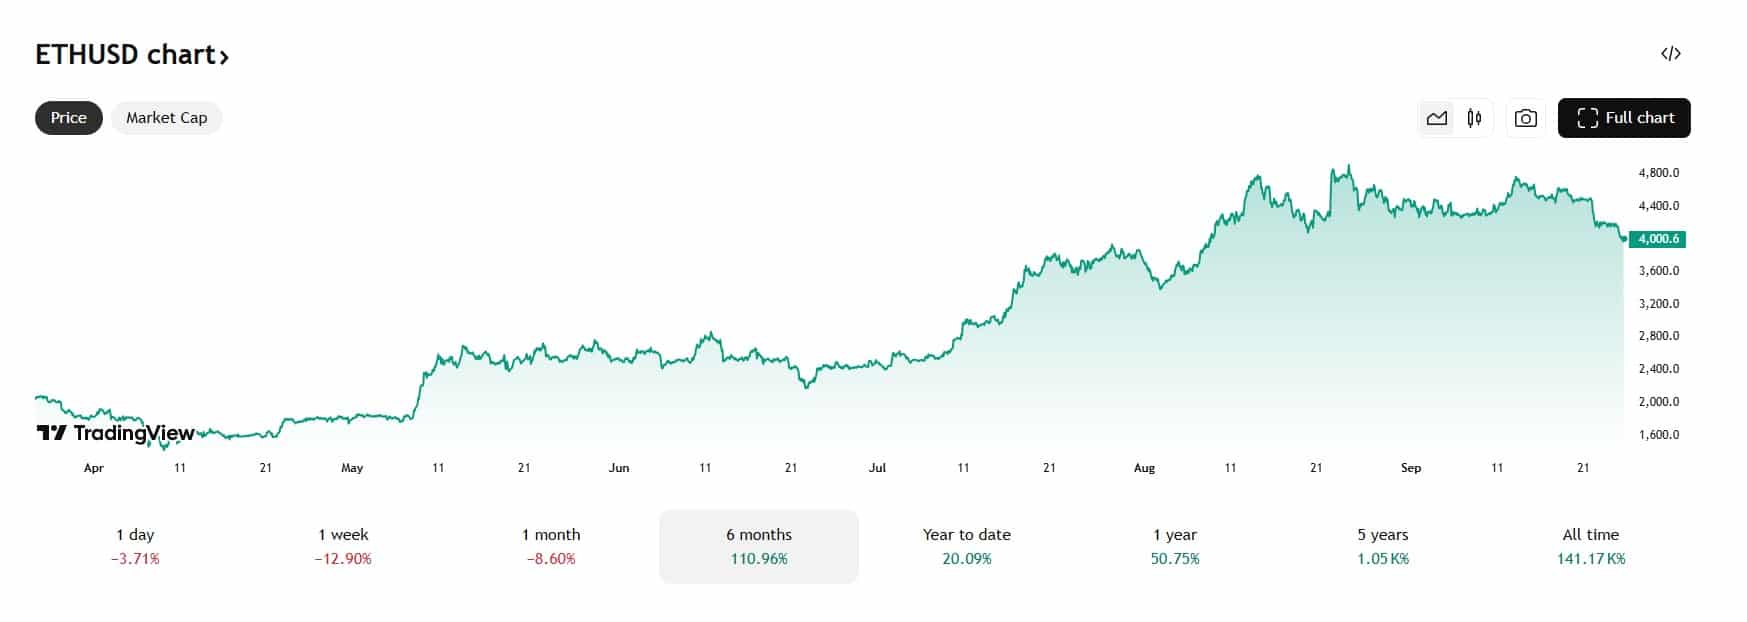Expand the ETHUSD chart title chevron
This screenshot has height=622, width=1747.
pyautogui.click(x=222, y=56)
